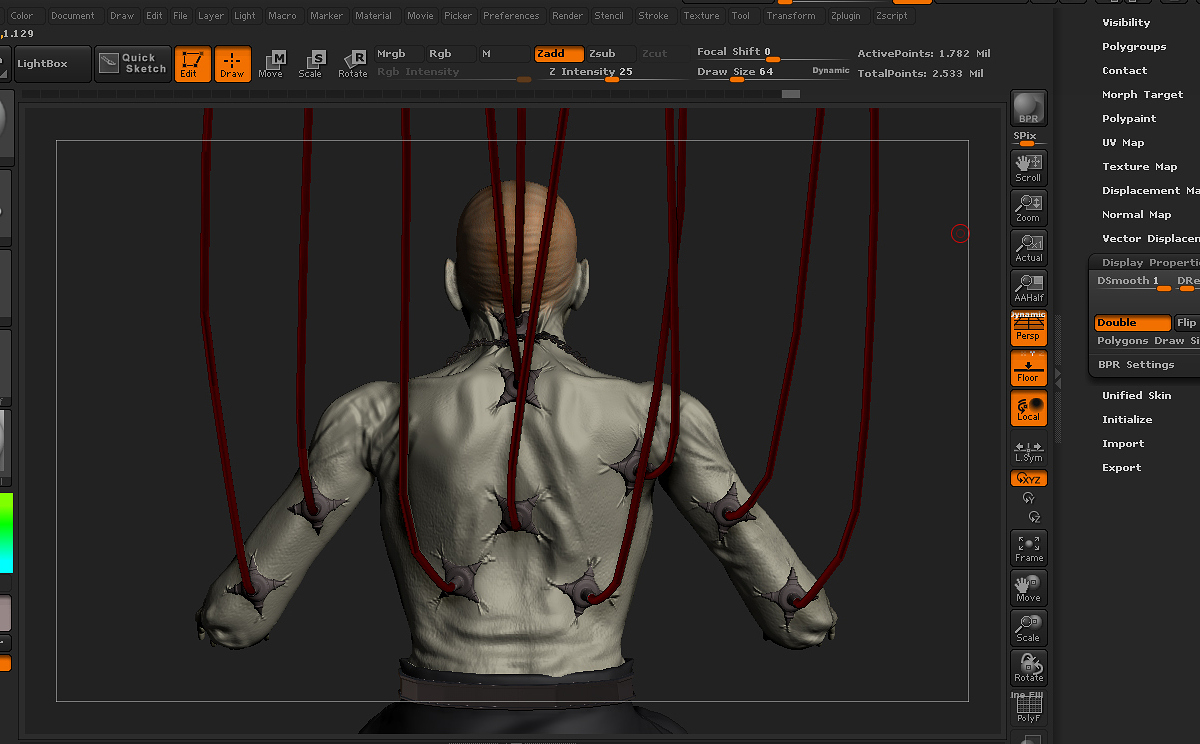Image resolution: width=1200 pixels, height=744 pixels.
Task: Click the Zoom canvas icon
Action: [x=1029, y=208]
